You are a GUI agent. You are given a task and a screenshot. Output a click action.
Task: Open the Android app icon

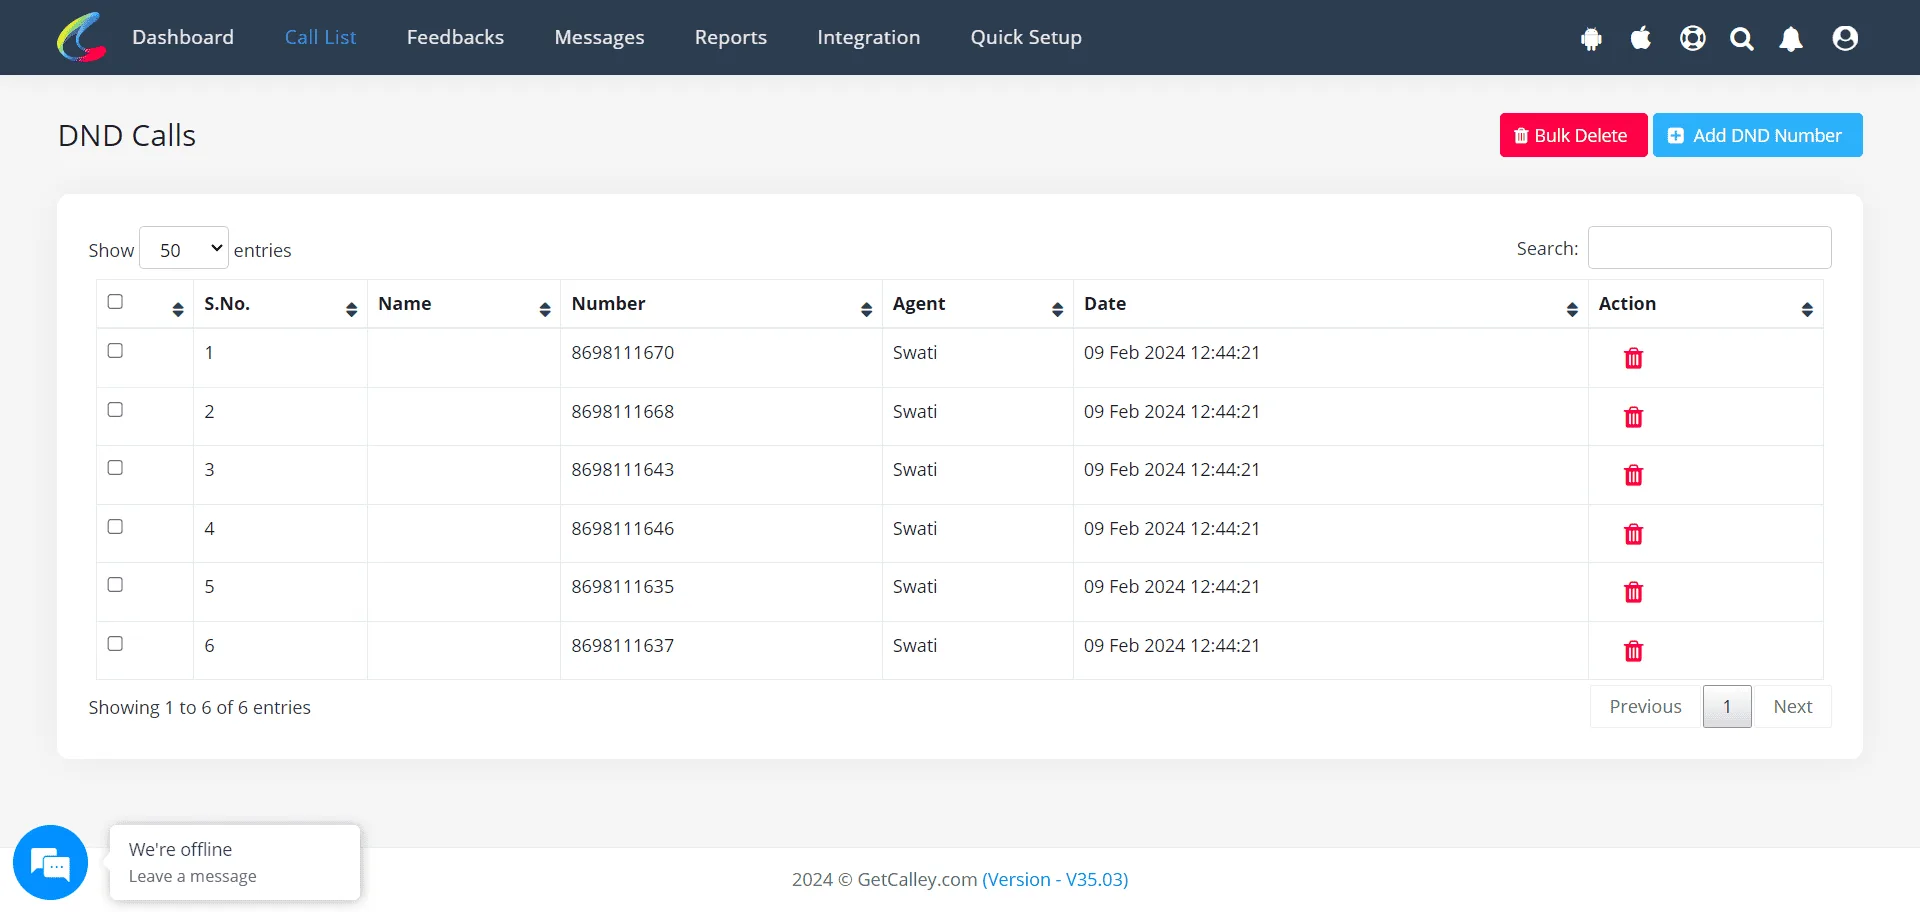(1591, 39)
